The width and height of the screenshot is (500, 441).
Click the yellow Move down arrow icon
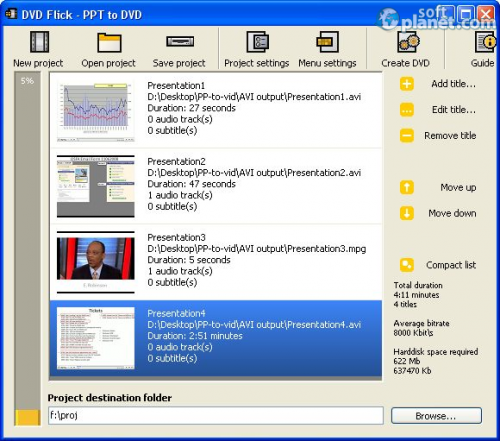[407, 213]
